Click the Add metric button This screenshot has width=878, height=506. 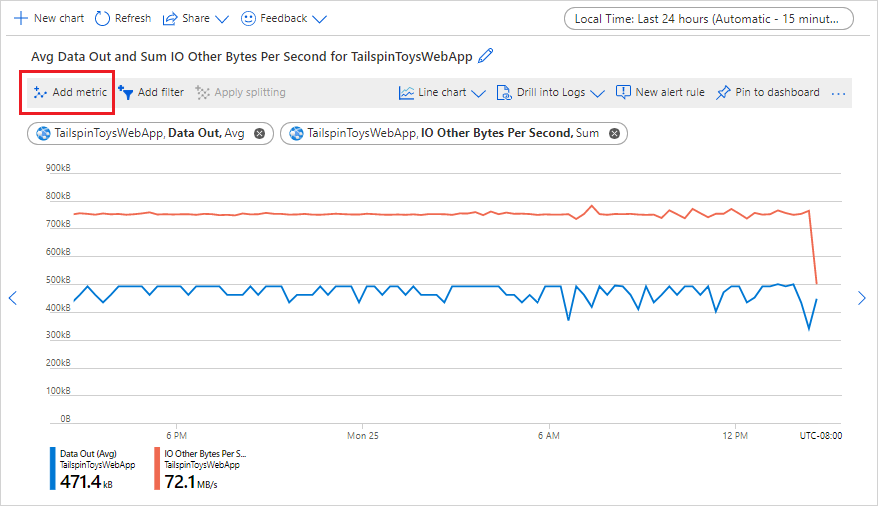tap(69, 92)
